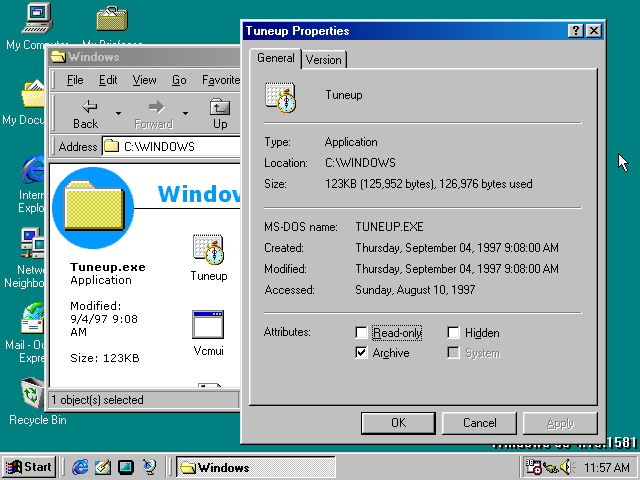Screen dimensions: 640x480
Task: Launch the Internet Explorer desktop icon
Action: (x=33, y=169)
